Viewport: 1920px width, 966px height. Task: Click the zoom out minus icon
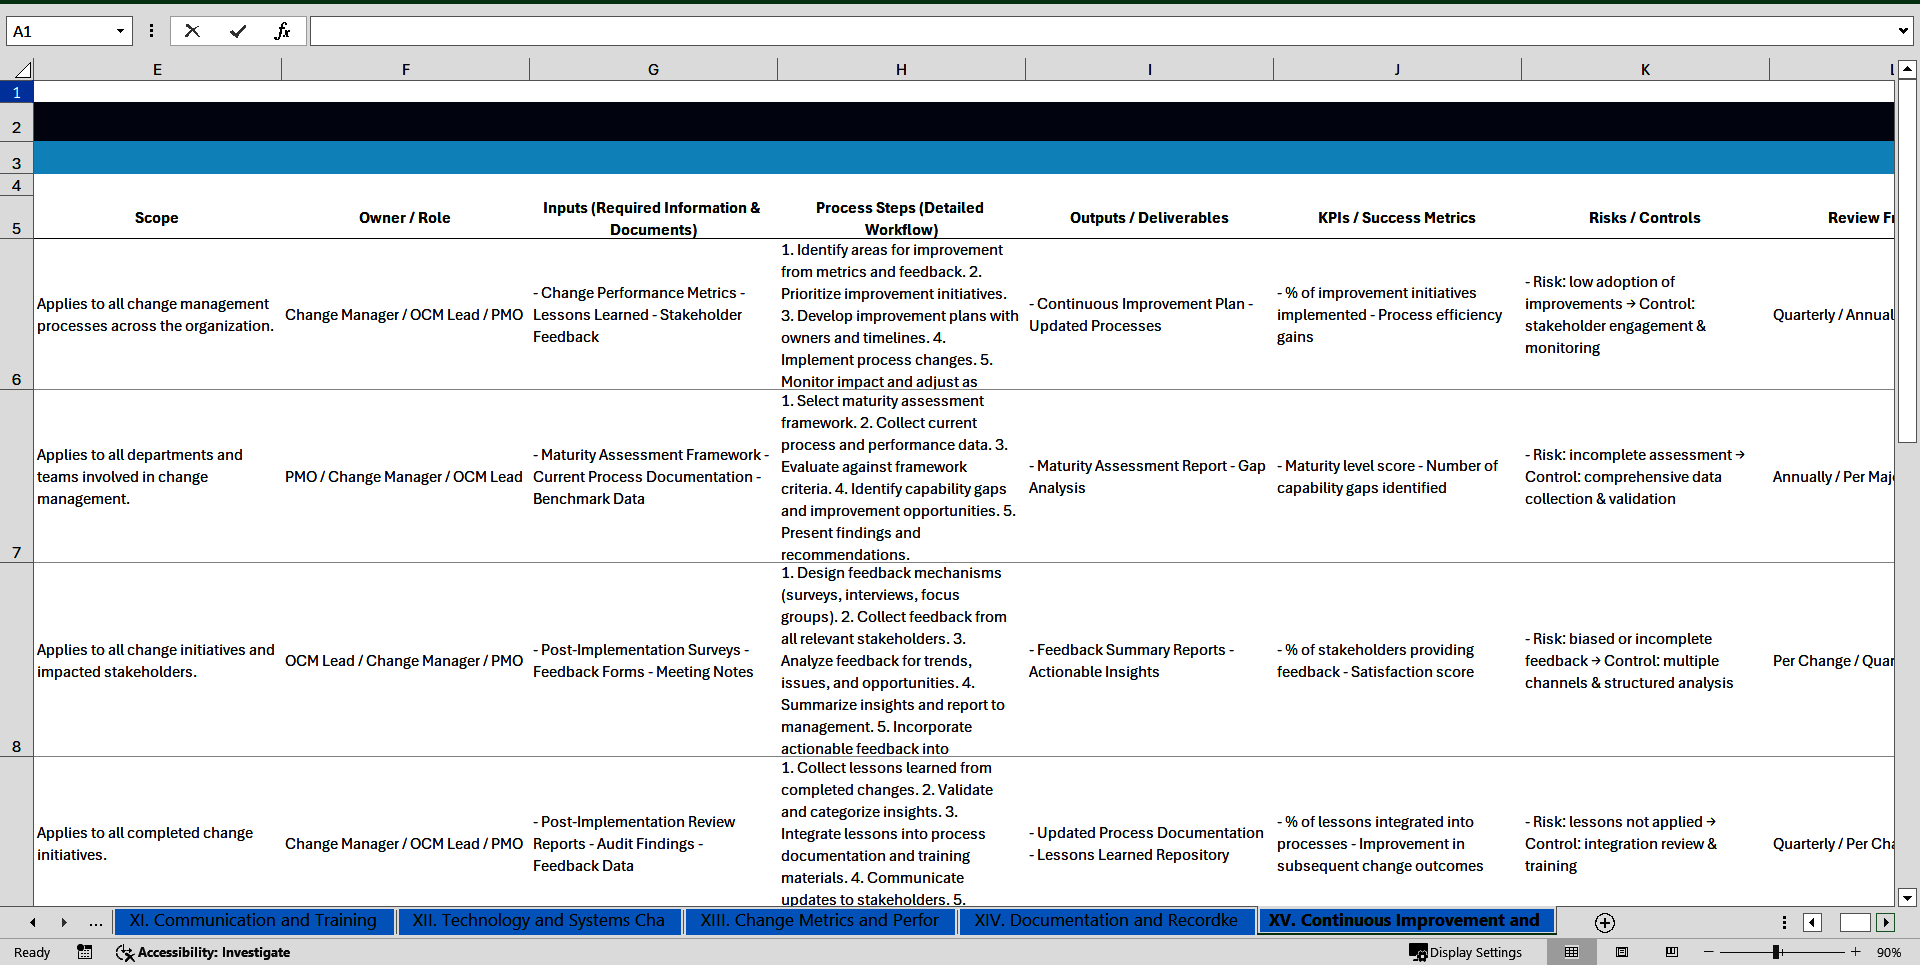[1709, 952]
